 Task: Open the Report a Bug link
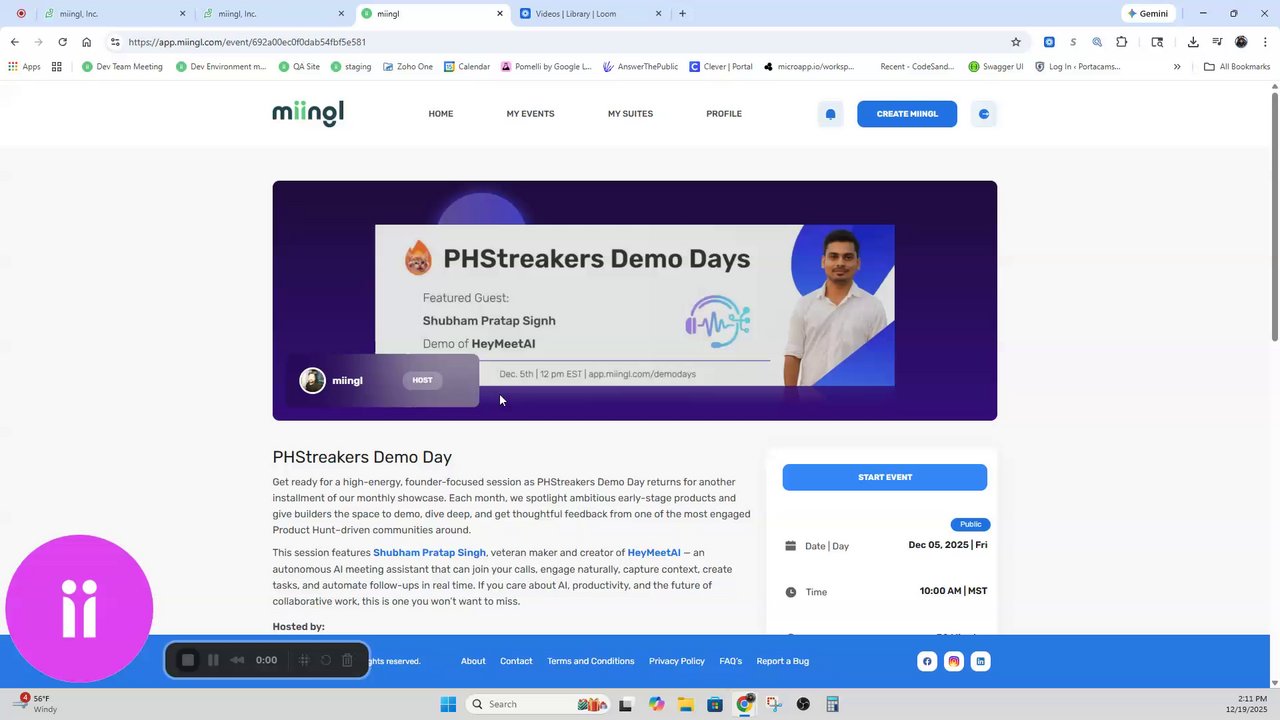pos(783,661)
